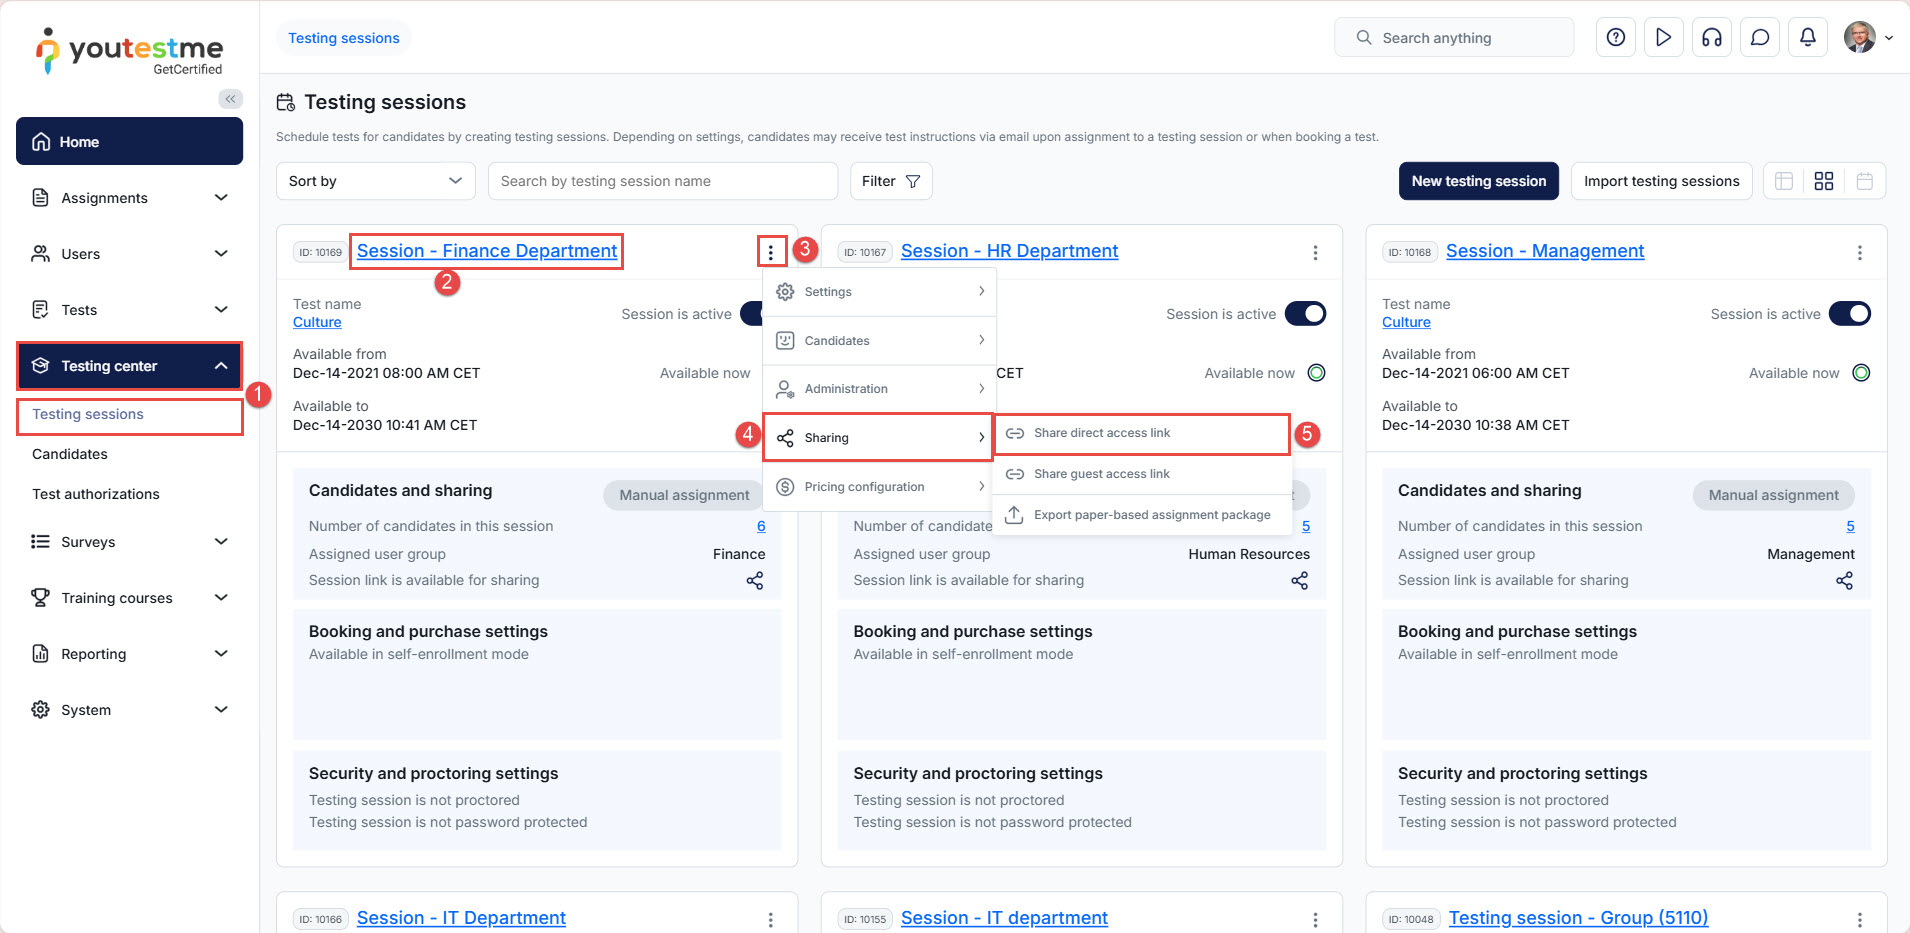Switch to calendar view icon
This screenshot has height=933, width=1910.
pos(1864,181)
